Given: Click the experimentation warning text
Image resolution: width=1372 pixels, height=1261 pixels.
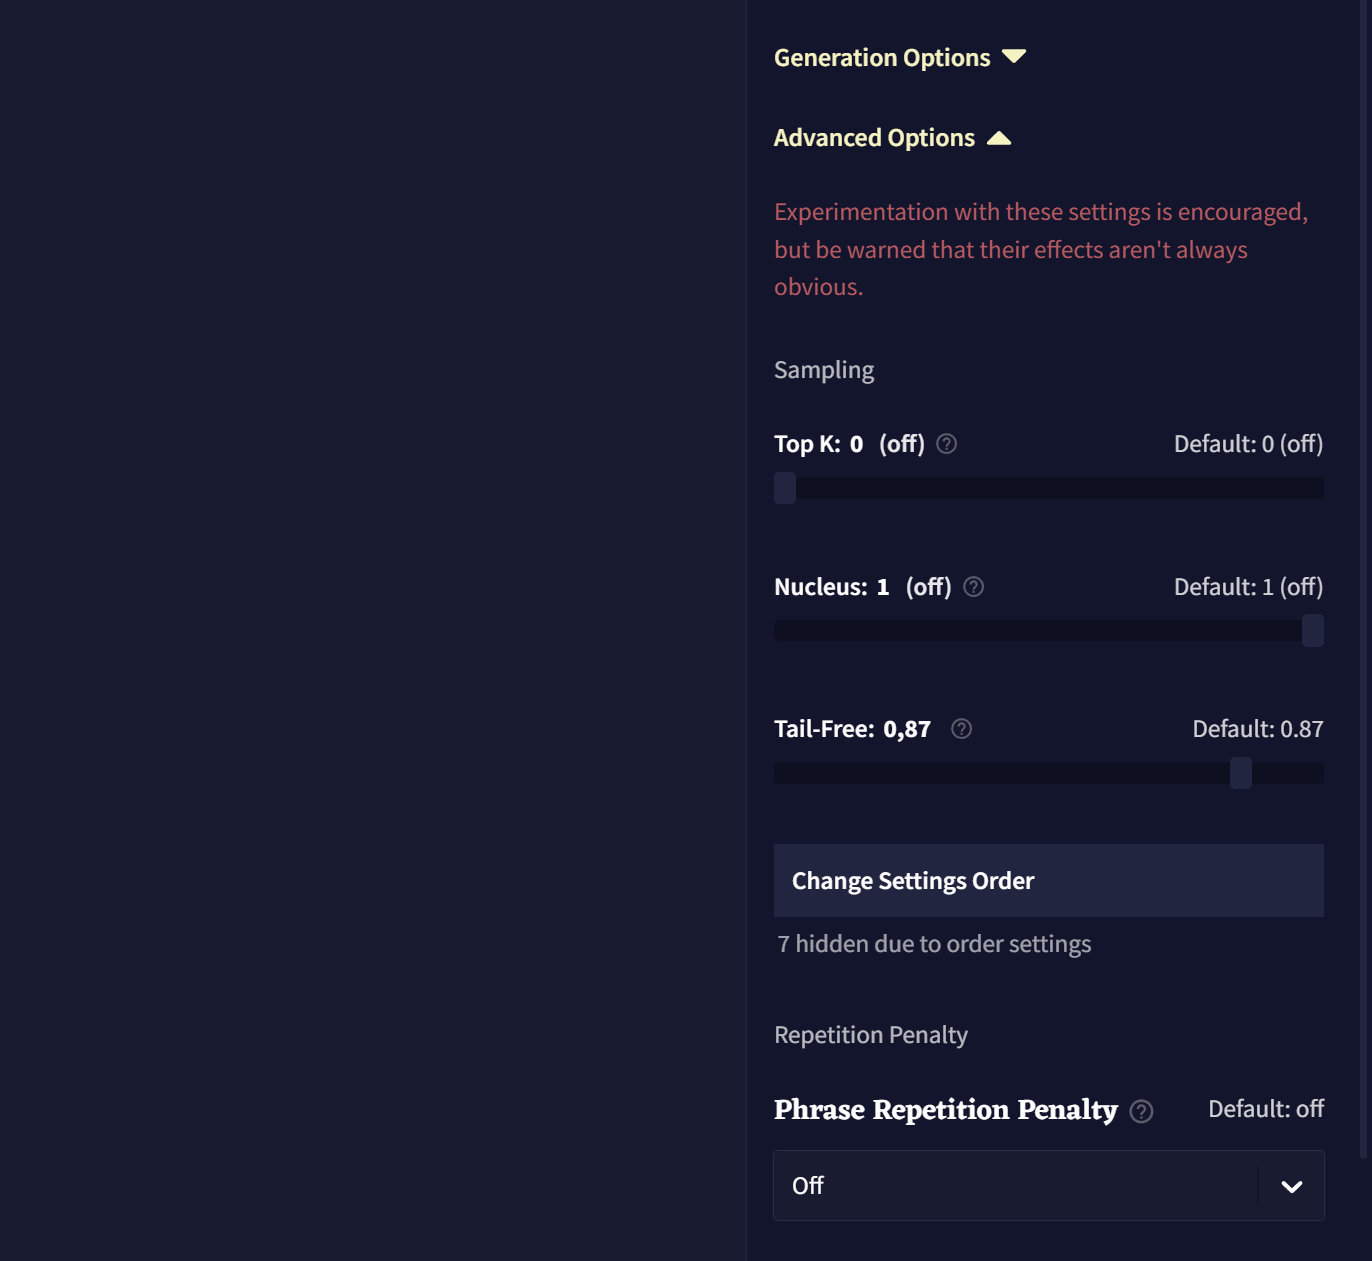Looking at the screenshot, I should click(1040, 249).
